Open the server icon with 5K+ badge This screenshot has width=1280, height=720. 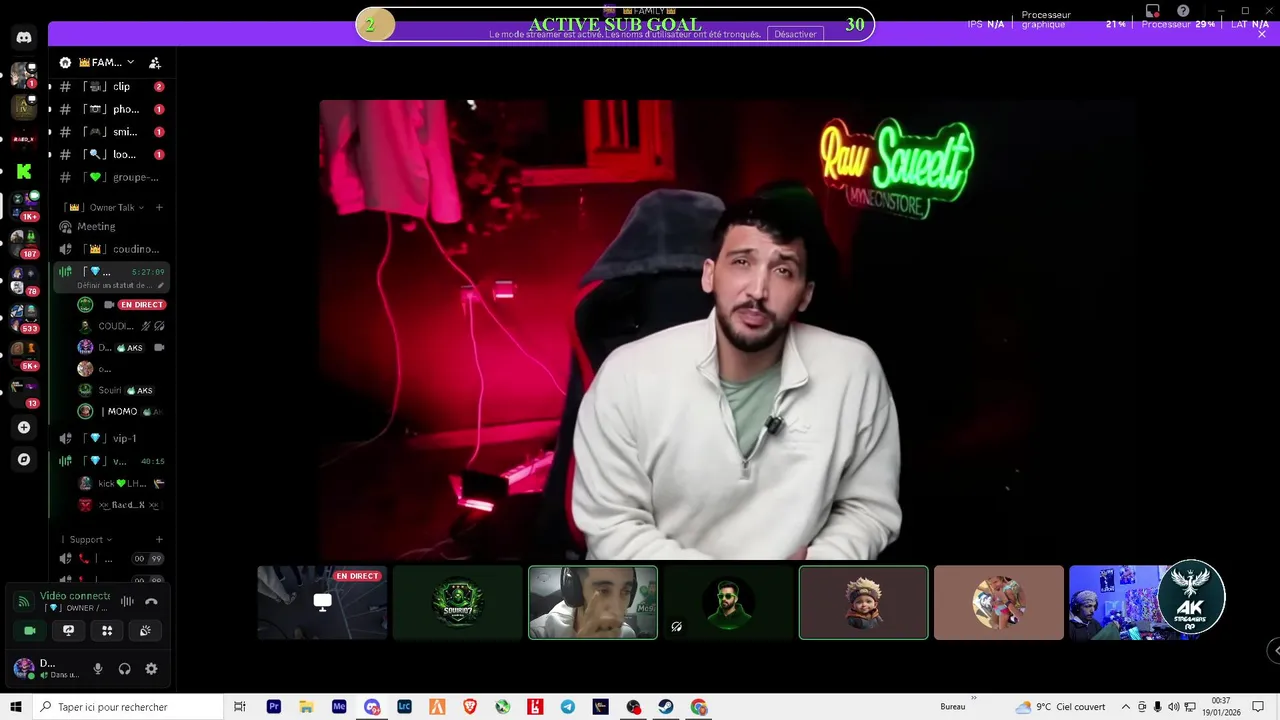24,355
